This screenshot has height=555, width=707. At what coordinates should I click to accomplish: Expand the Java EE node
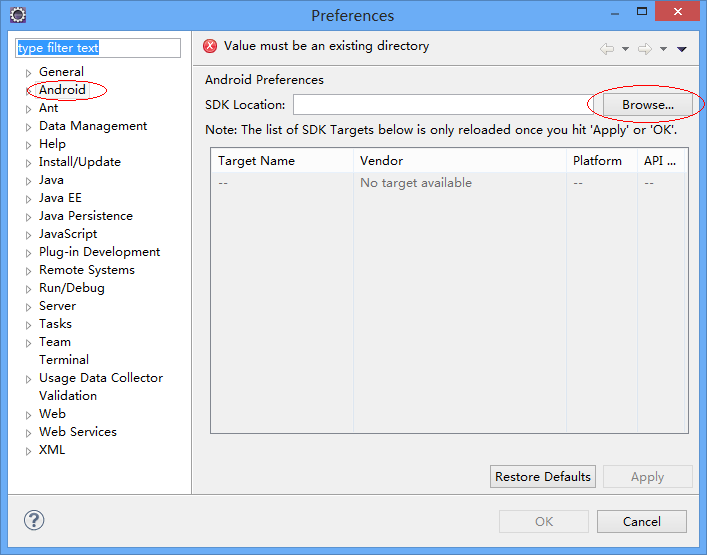coord(28,199)
